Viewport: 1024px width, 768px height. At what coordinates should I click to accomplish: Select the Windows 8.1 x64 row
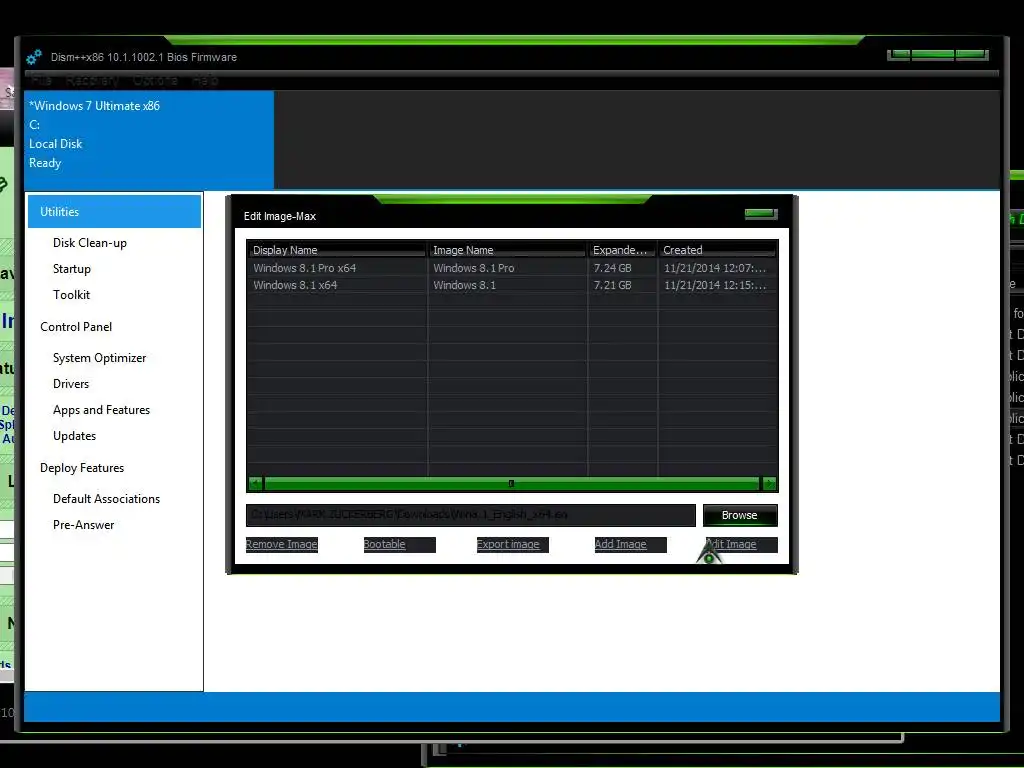pos(512,285)
